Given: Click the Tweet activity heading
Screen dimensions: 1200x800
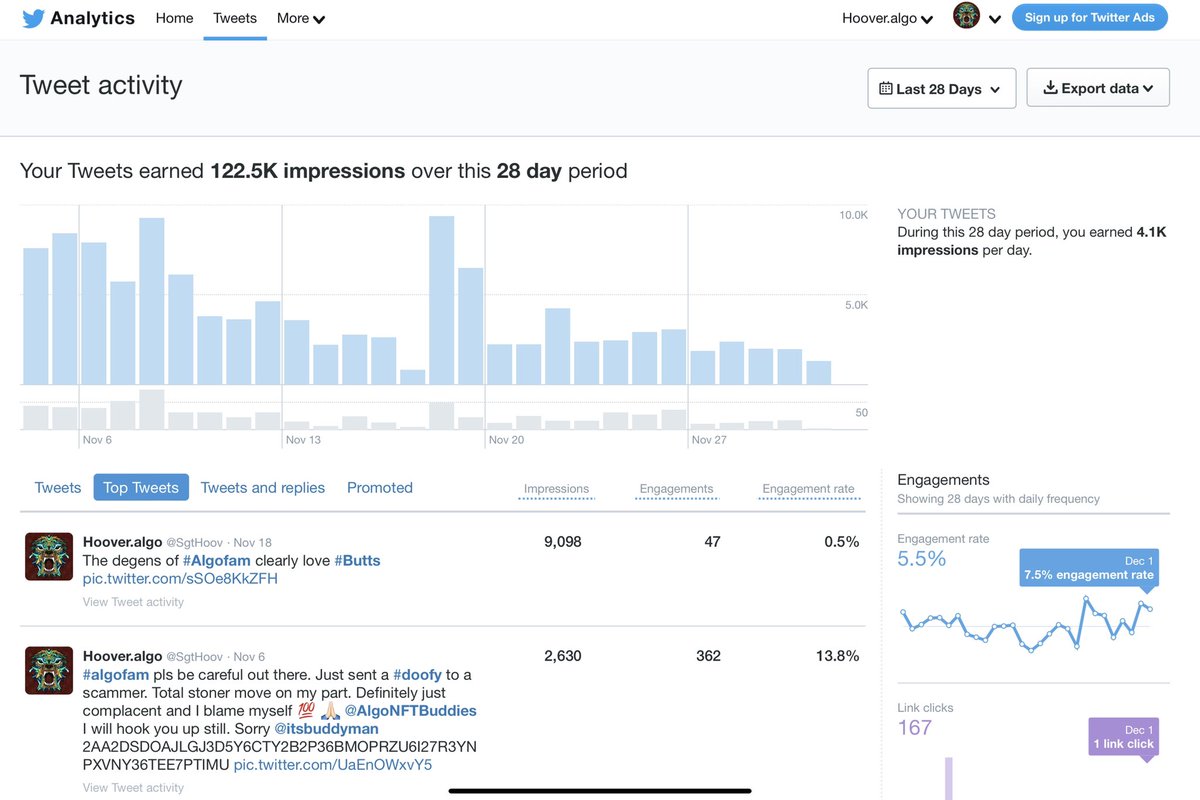Looking at the screenshot, I should (101, 85).
